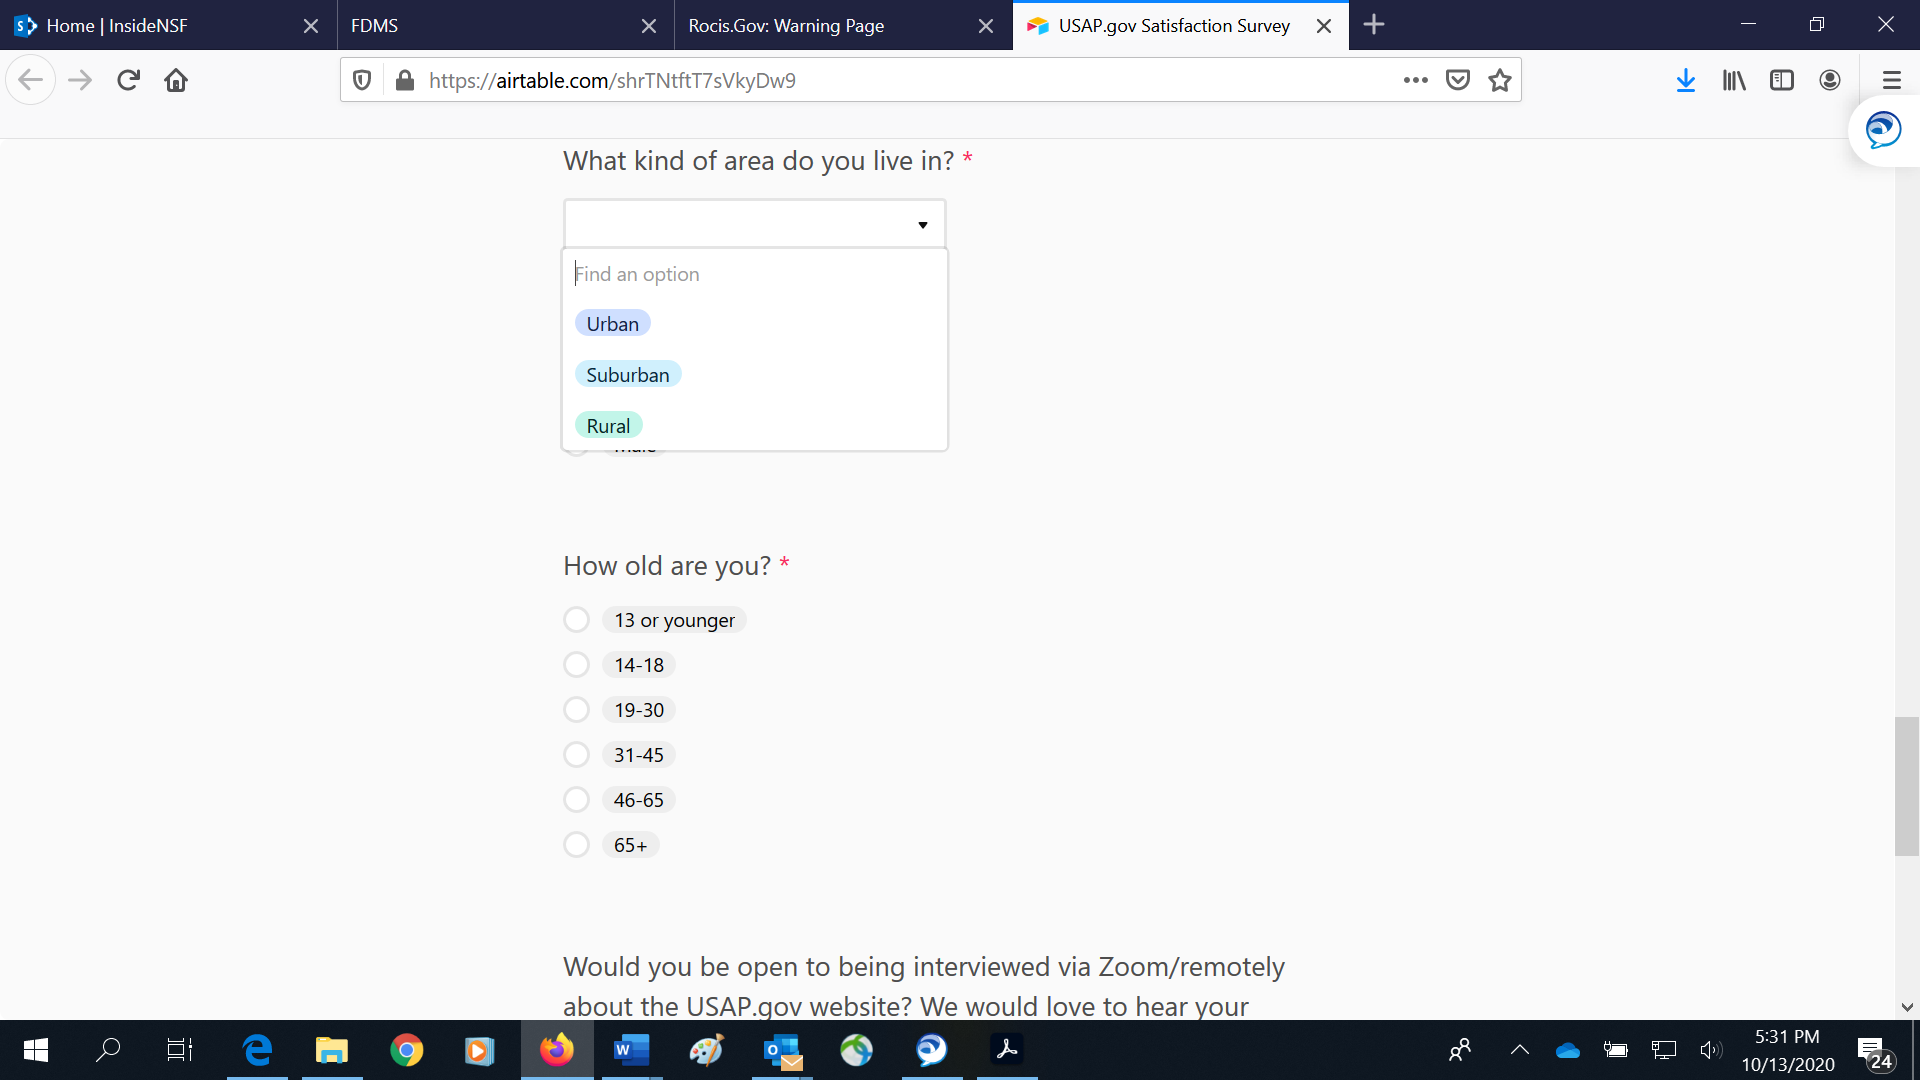The width and height of the screenshot is (1920, 1080).
Task: Open the Library bookshelf icon
Action: point(1734,80)
